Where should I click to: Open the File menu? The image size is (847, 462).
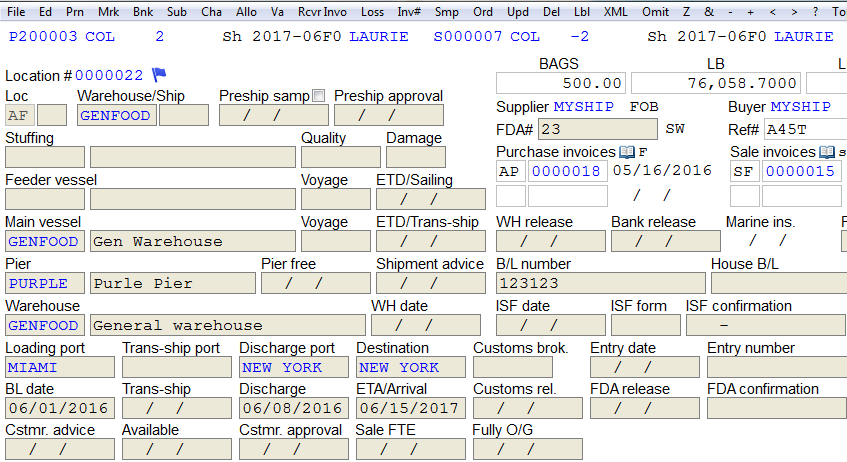point(16,11)
